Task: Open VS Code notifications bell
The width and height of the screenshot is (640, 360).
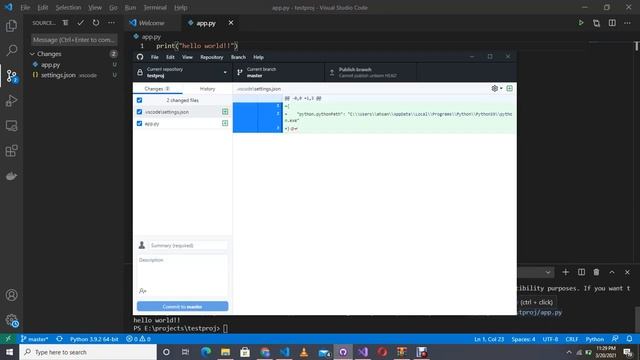Action: tap(629, 339)
